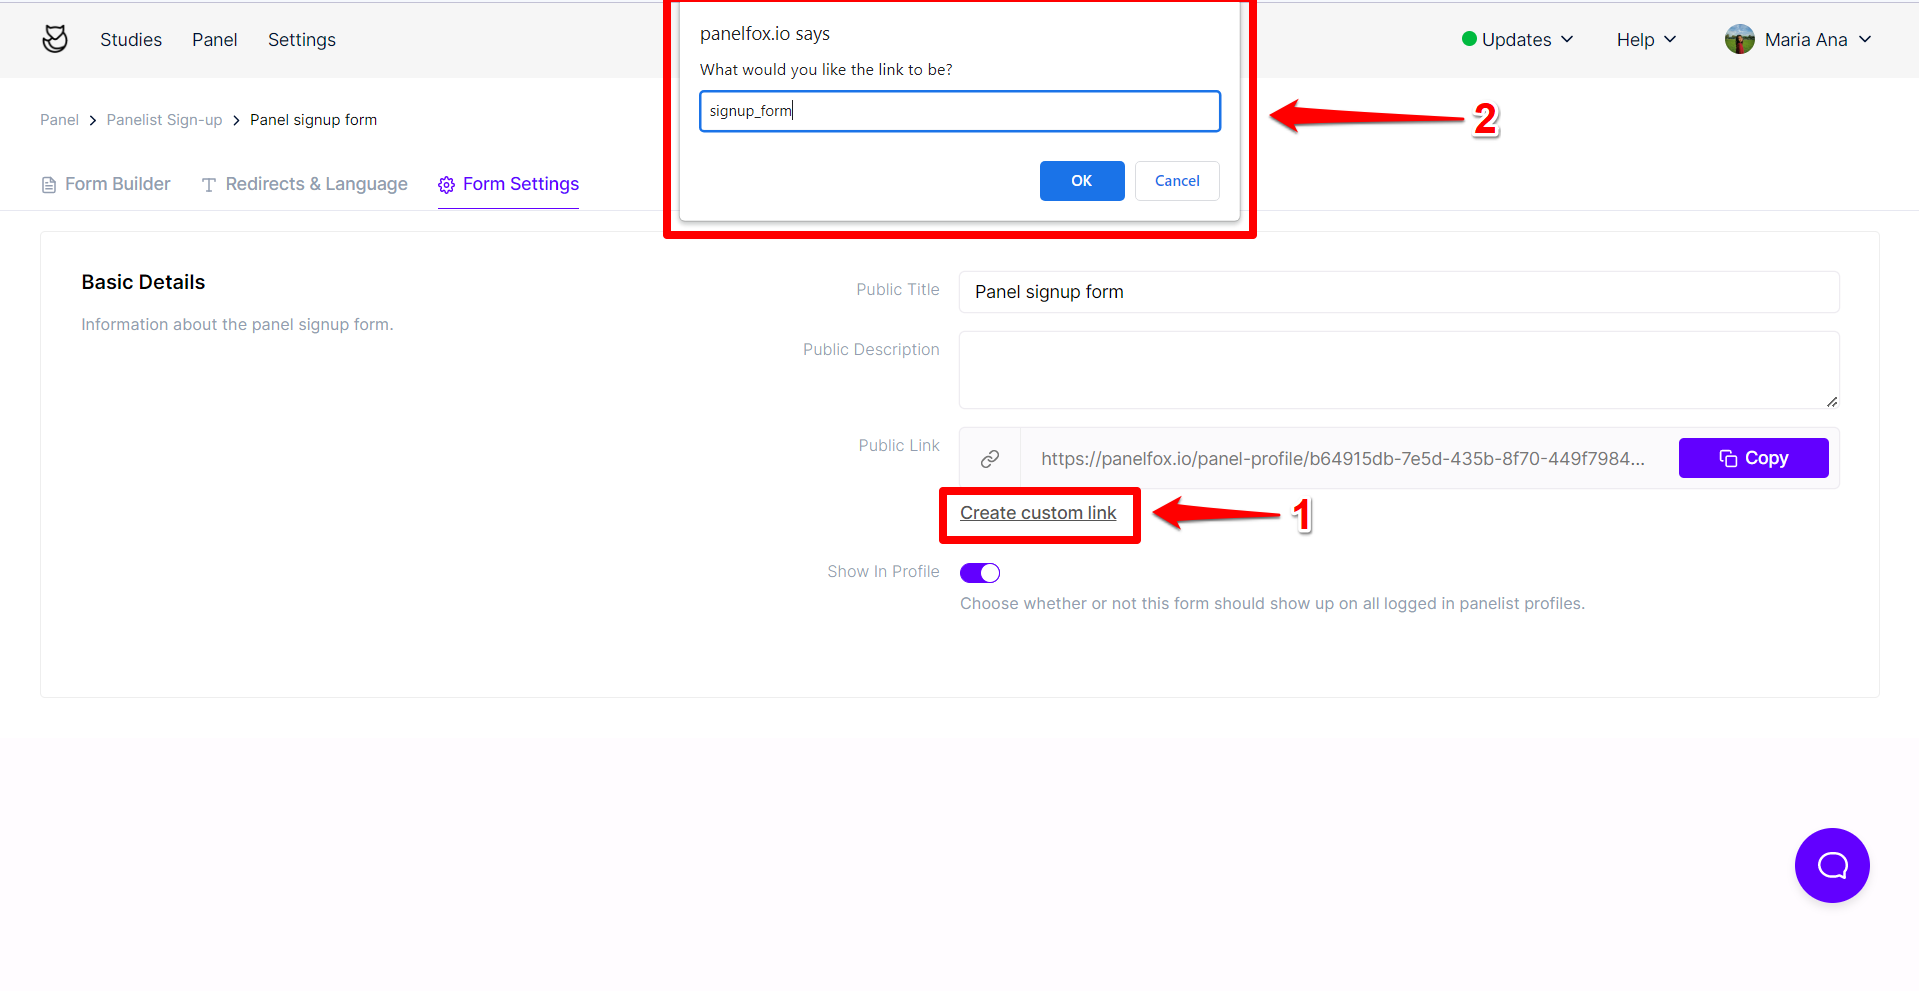
Task: Expand the Updates dropdown
Action: [1518, 40]
